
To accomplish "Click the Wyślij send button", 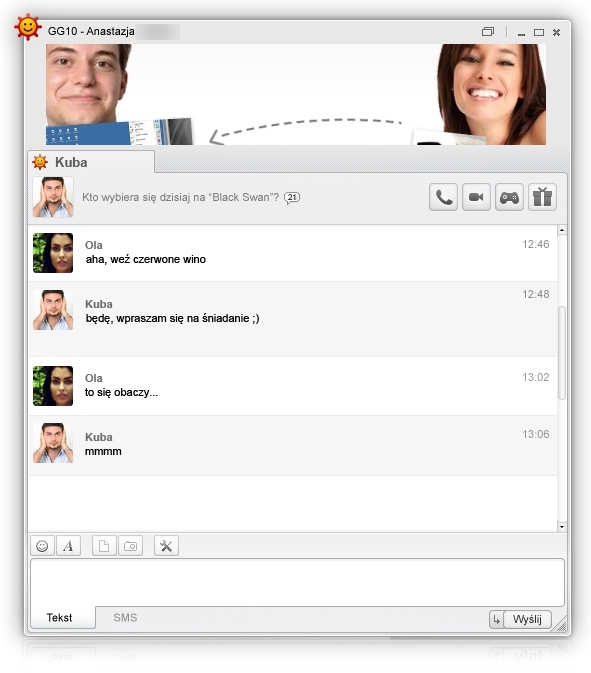I will tap(527, 619).
